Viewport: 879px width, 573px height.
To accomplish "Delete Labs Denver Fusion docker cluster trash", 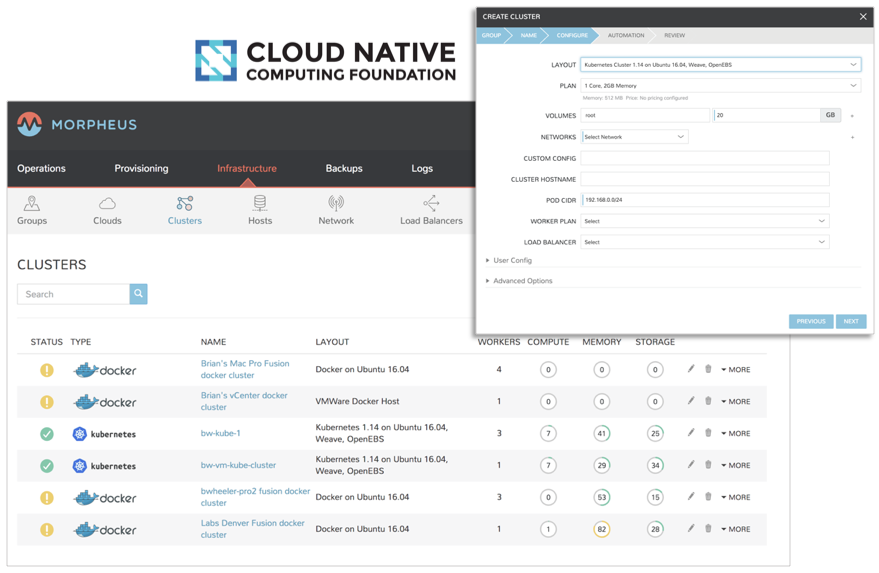I will point(708,528).
